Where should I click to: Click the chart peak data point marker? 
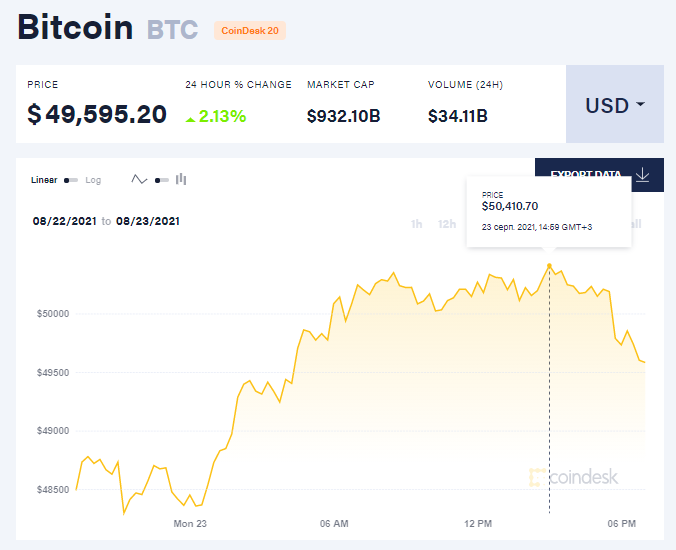pyautogui.click(x=549, y=266)
